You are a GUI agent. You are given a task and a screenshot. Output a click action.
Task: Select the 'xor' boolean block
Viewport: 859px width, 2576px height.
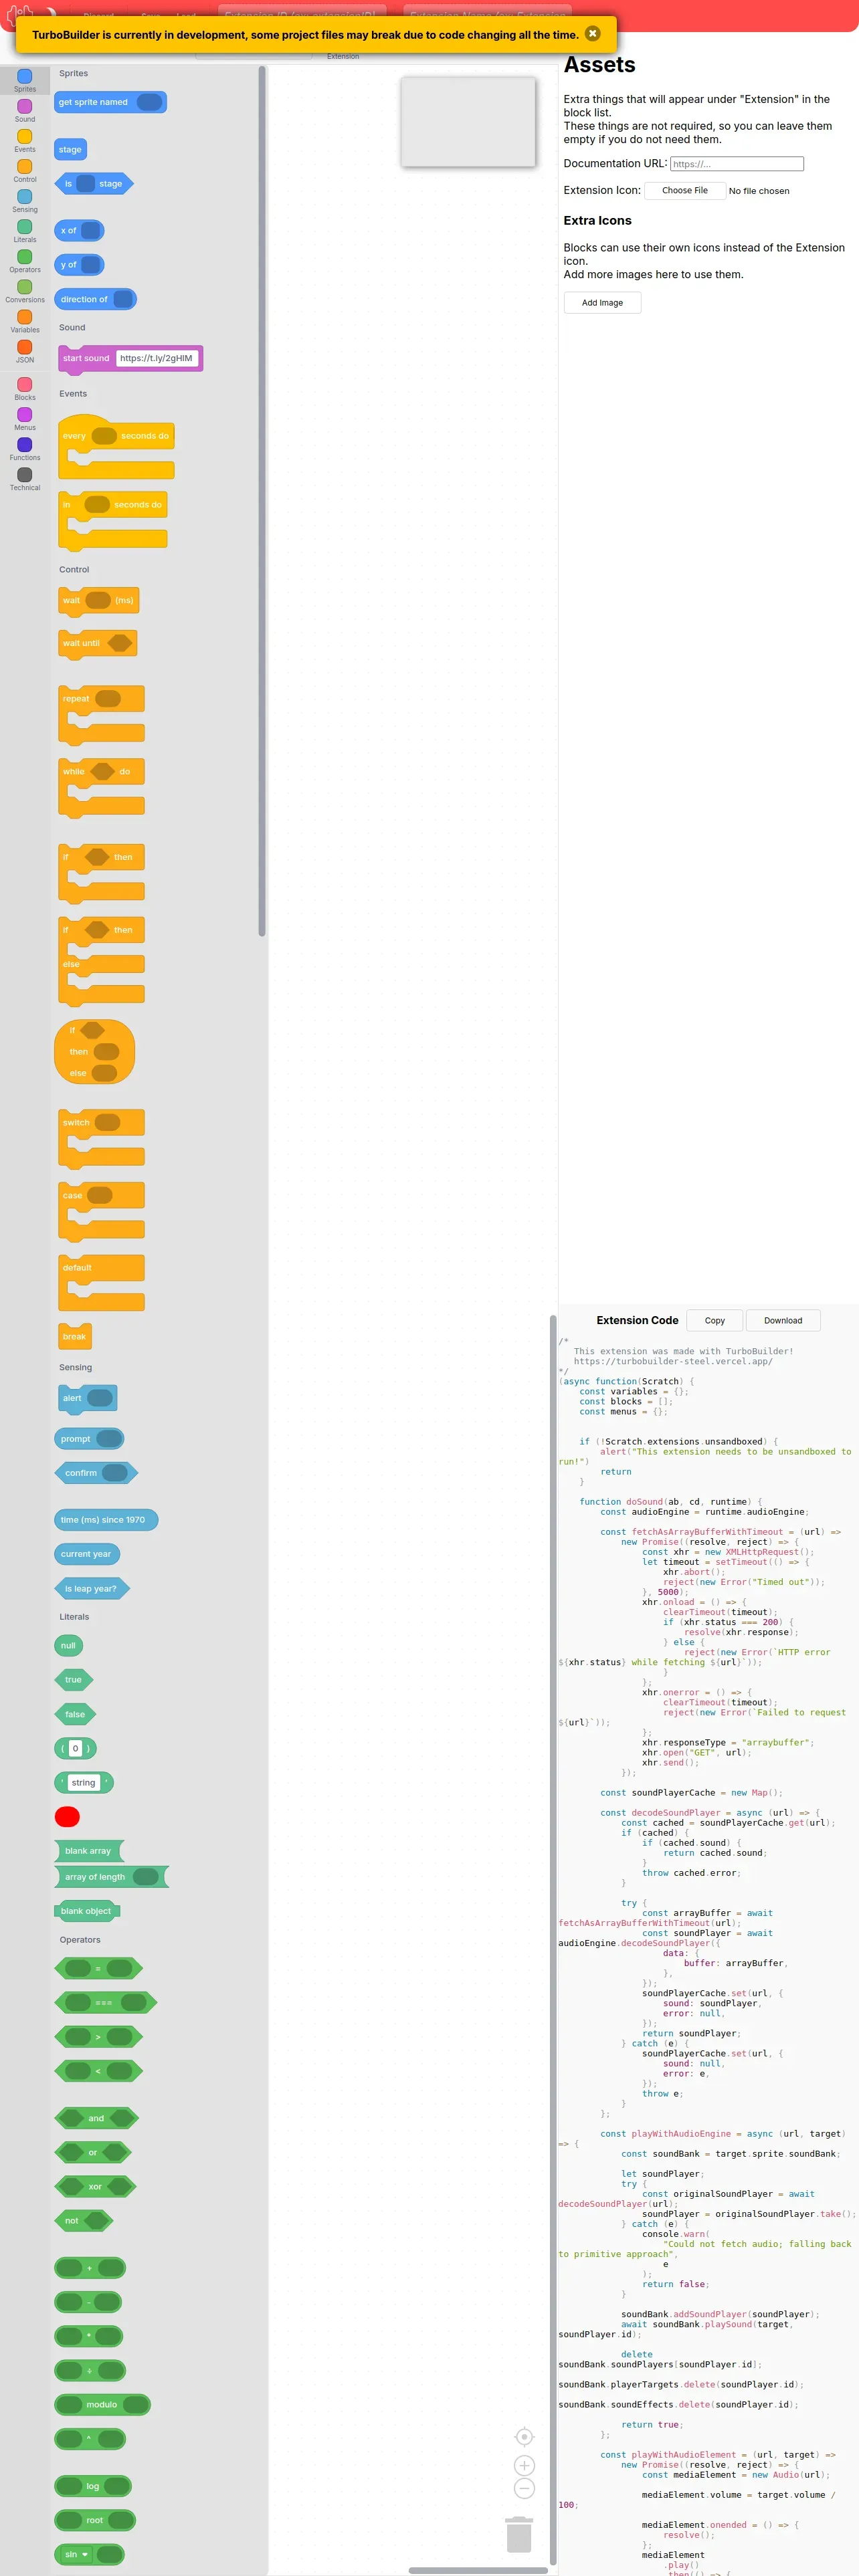point(95,2186)
